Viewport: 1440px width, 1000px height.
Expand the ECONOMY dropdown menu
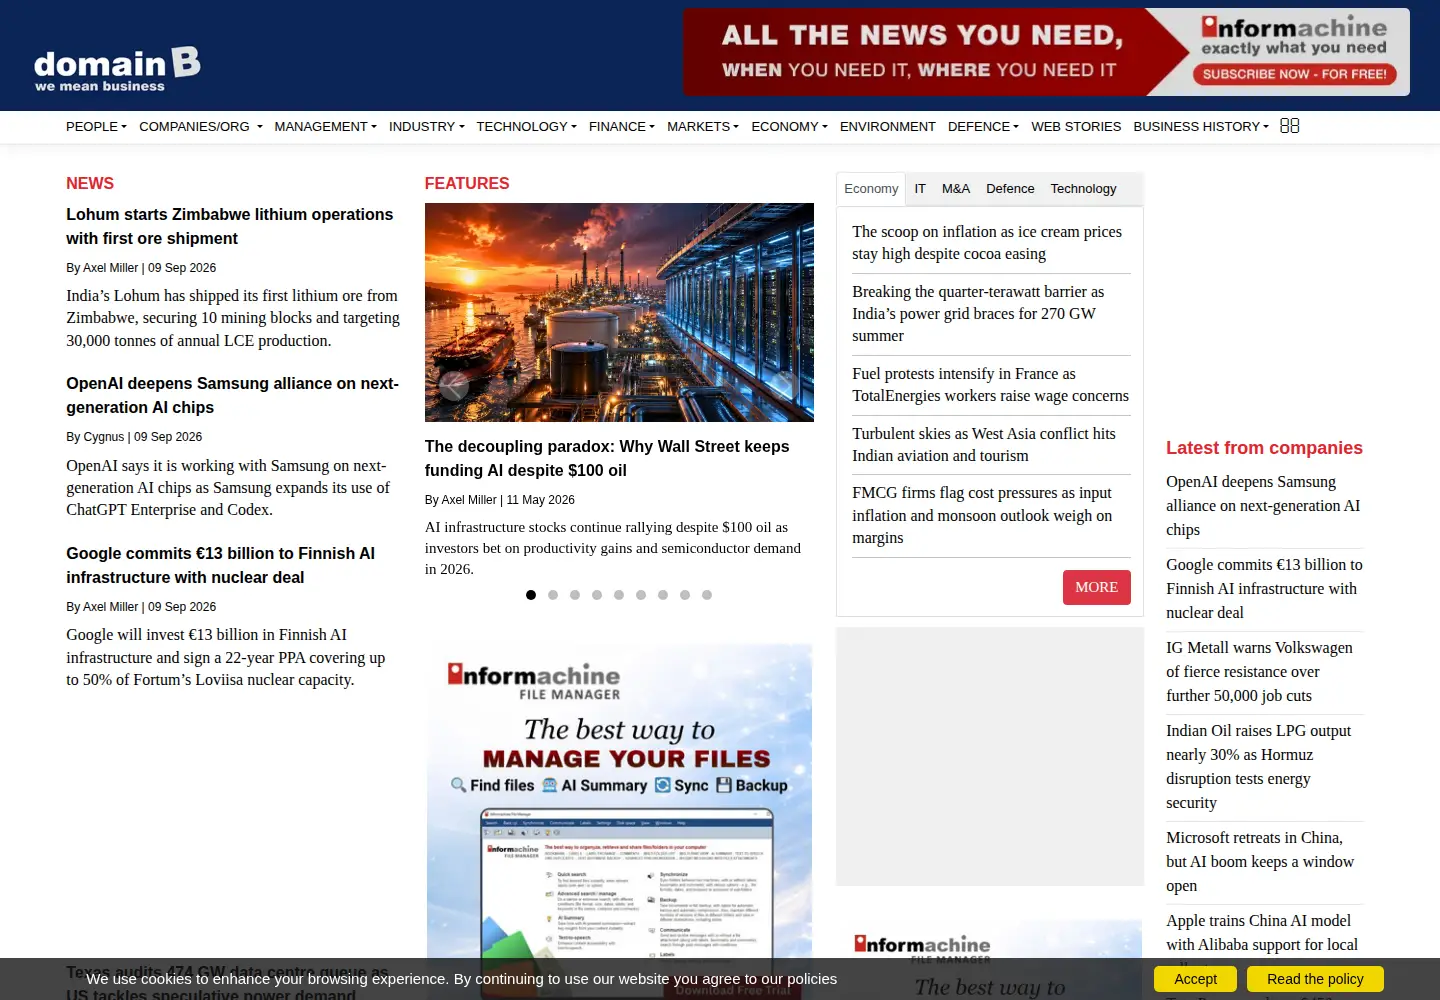point(789,127)
